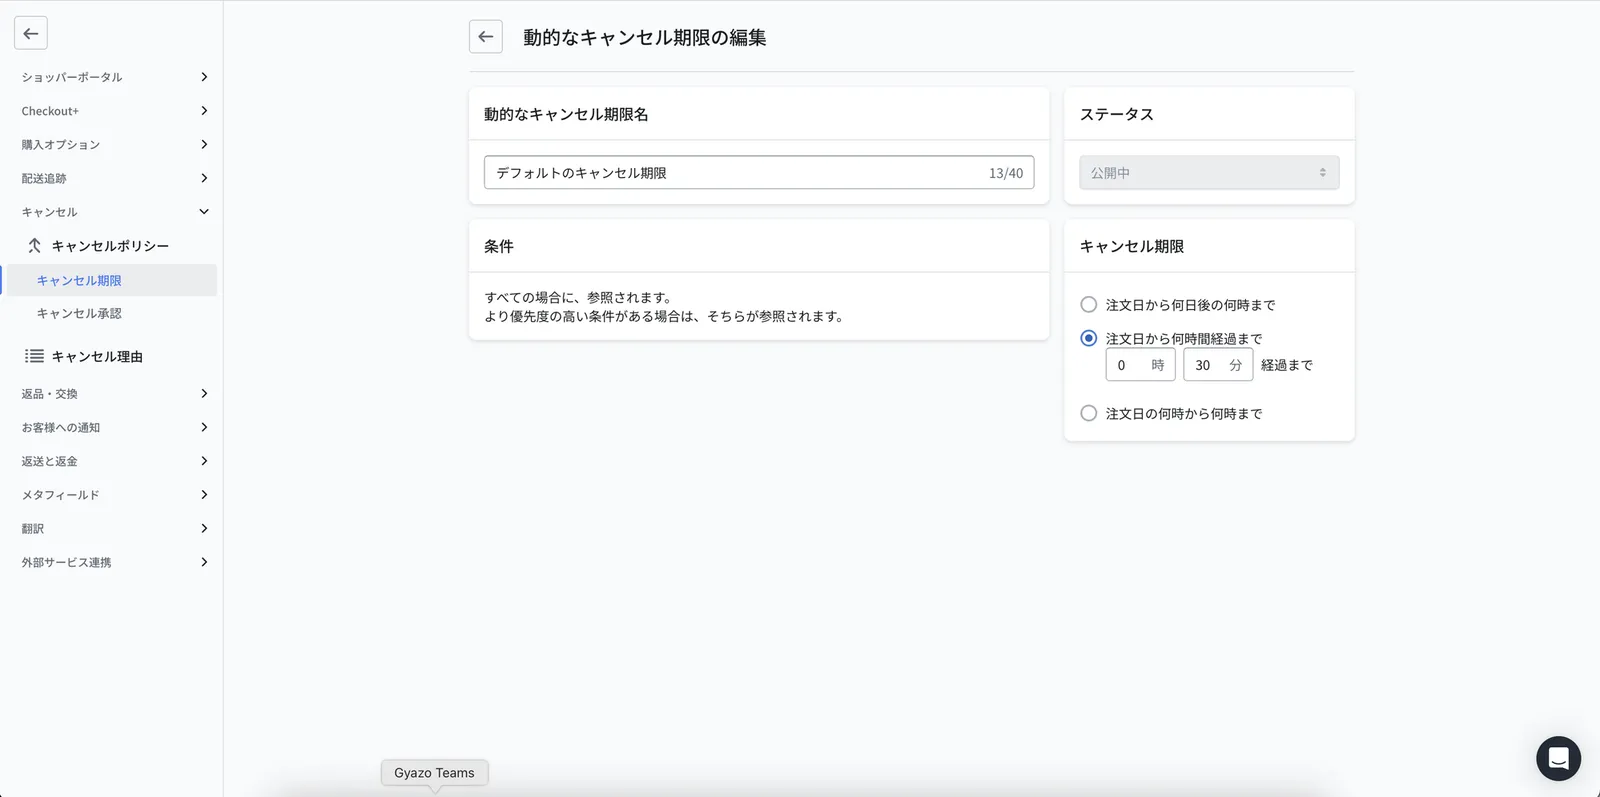Click the 購入オプション menu label
1600x797 pixels.
tap(61, 144)
